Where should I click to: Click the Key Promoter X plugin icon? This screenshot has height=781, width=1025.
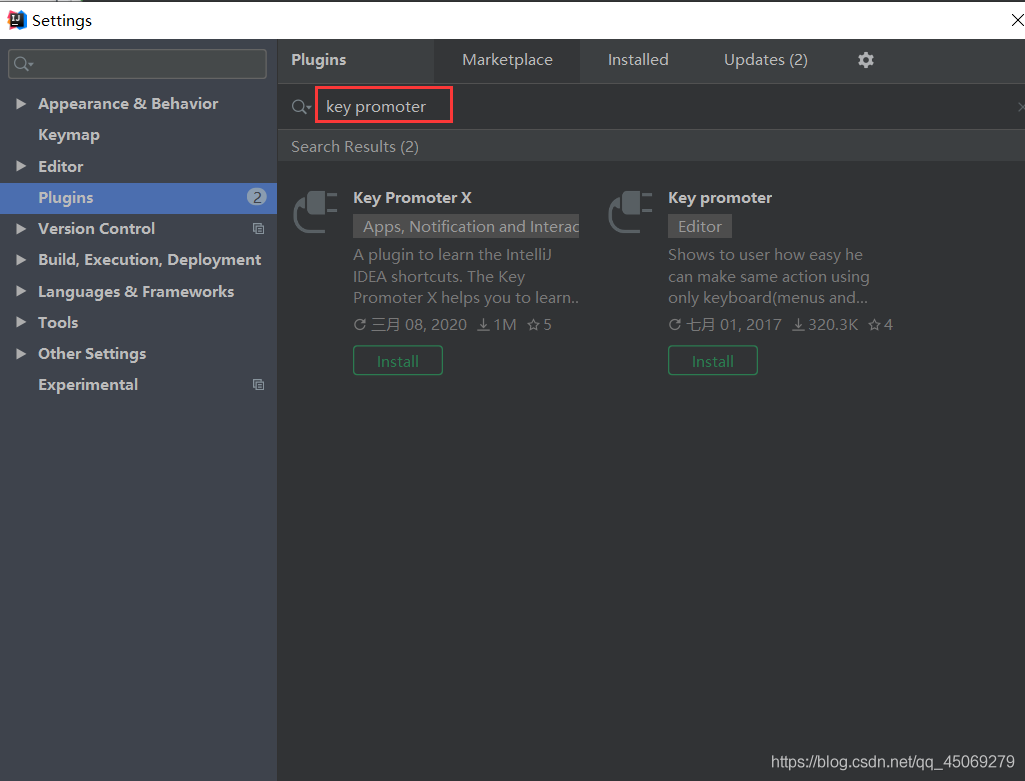316,211
